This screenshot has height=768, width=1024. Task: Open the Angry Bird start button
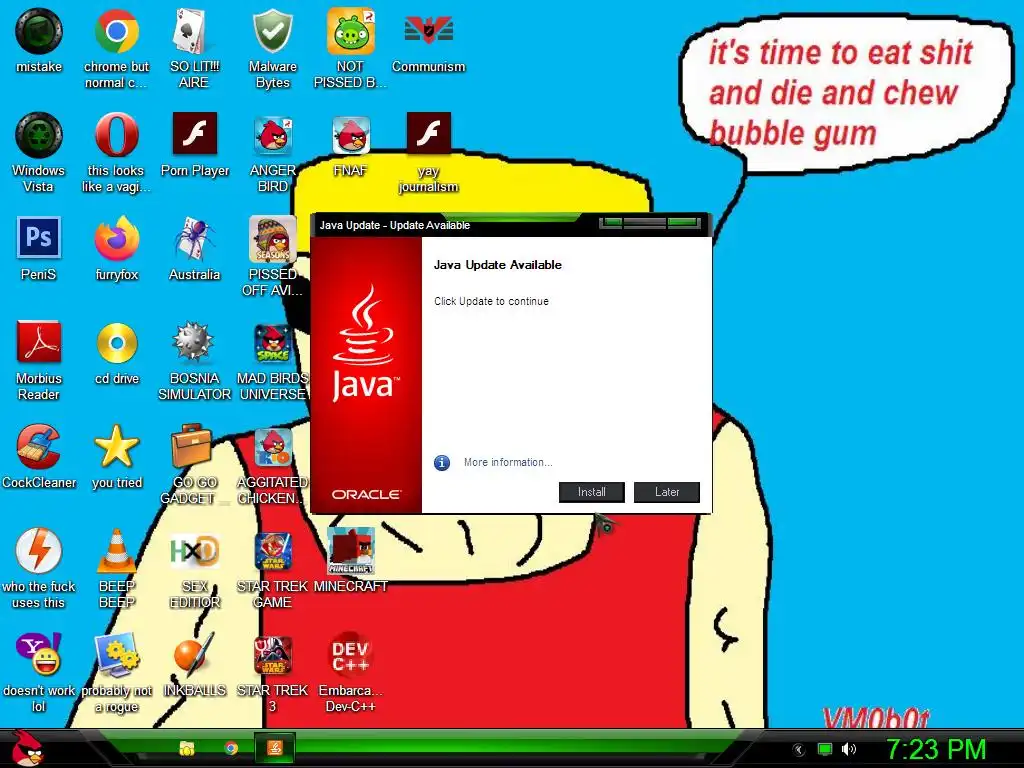(x=27, y=748)
